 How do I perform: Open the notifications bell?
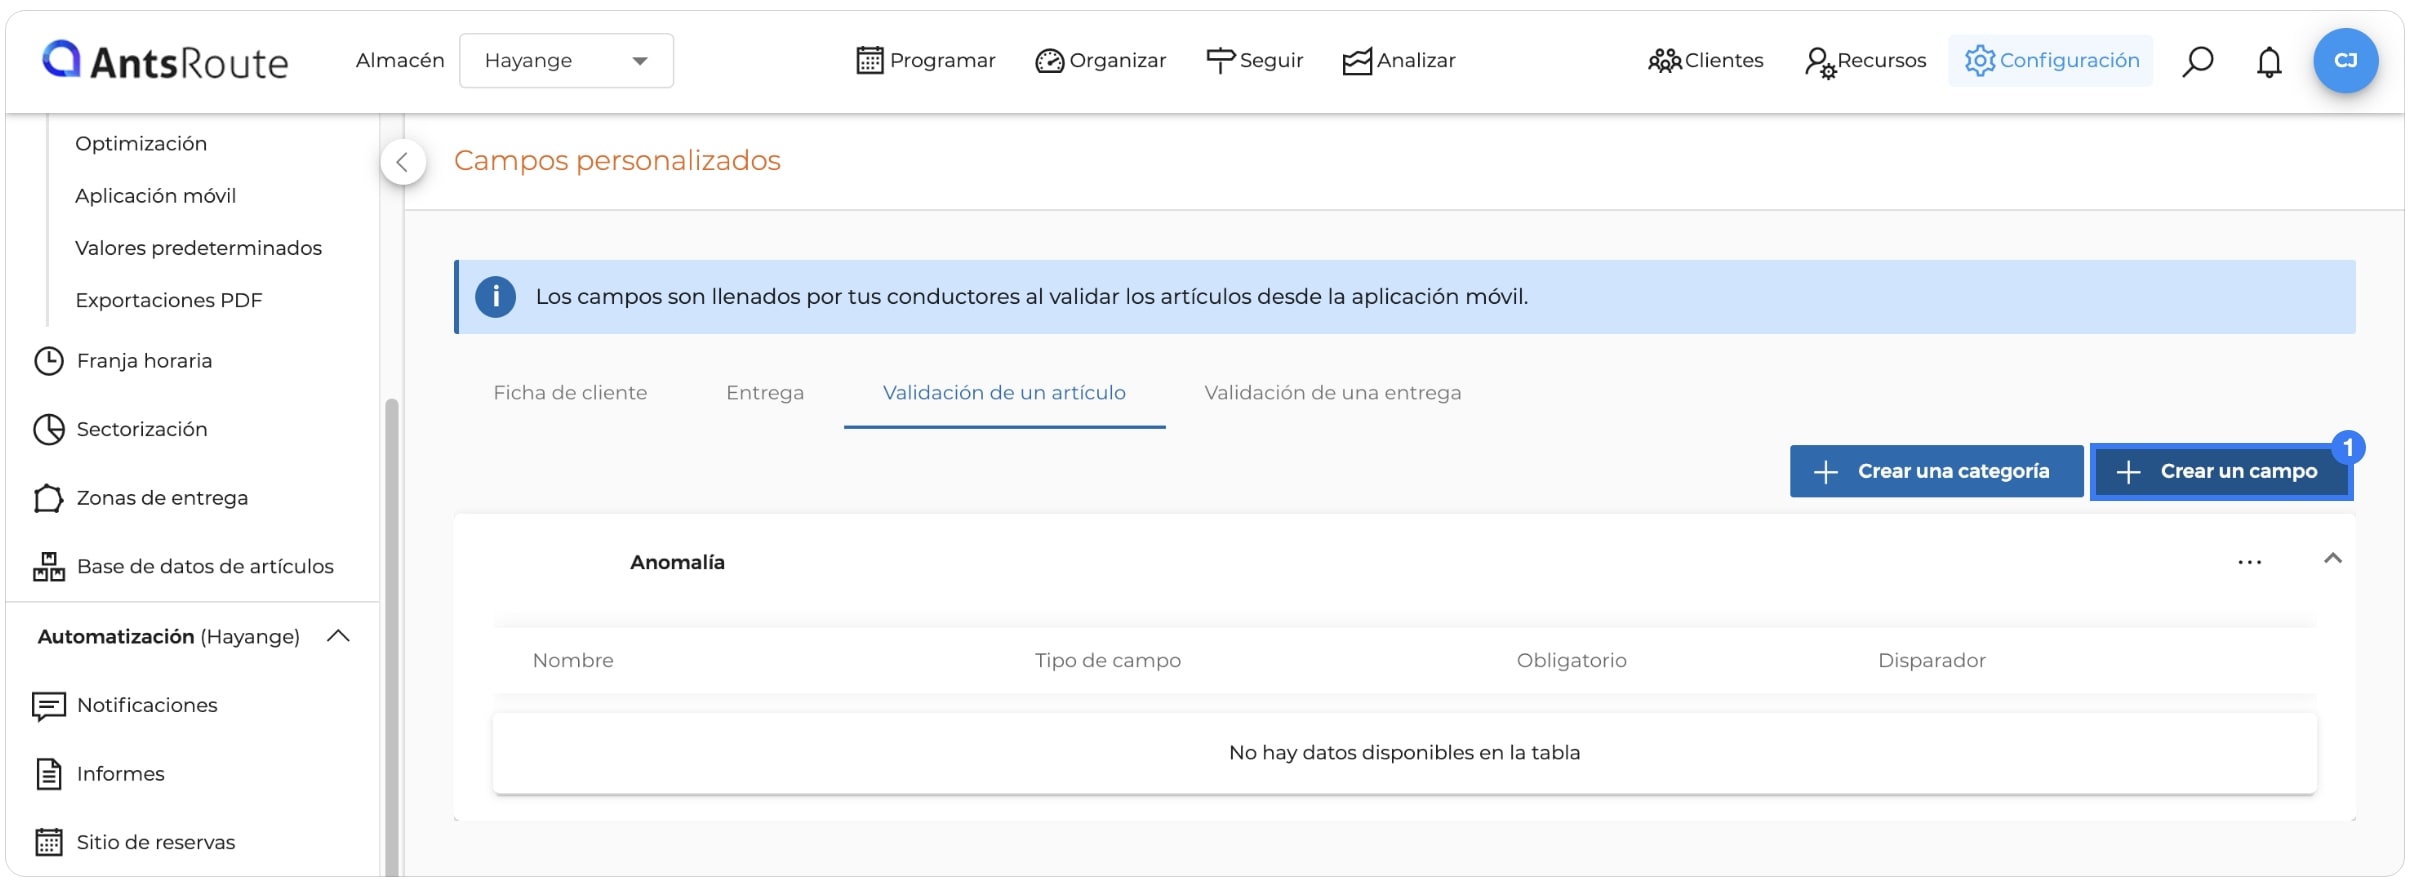[2269, 62]
